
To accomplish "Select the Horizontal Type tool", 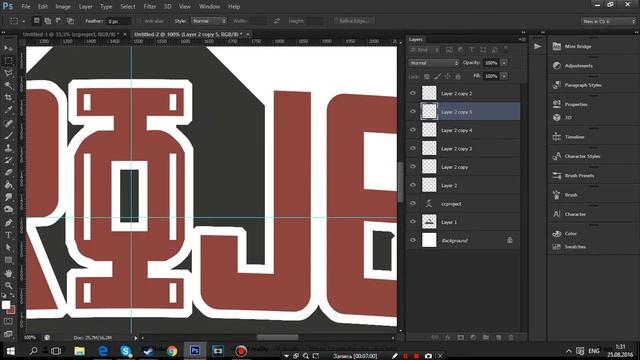I will point(8,235).
